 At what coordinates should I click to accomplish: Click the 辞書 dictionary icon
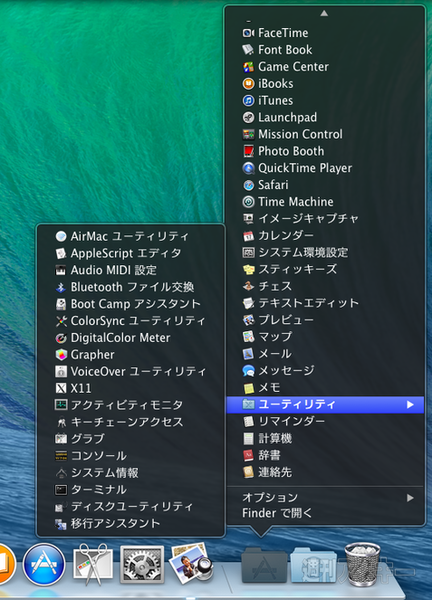(x=248, y=455)
